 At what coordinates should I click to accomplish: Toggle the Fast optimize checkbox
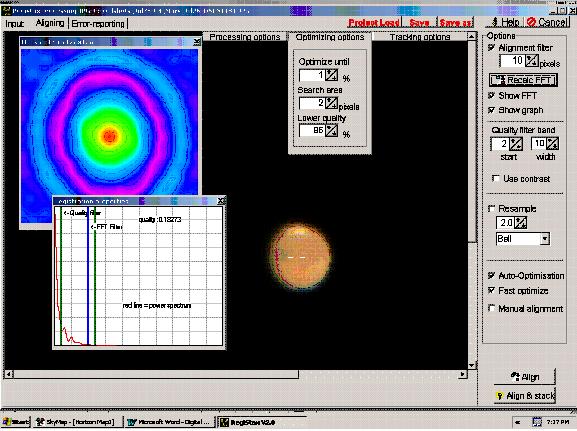click(491, 290)
